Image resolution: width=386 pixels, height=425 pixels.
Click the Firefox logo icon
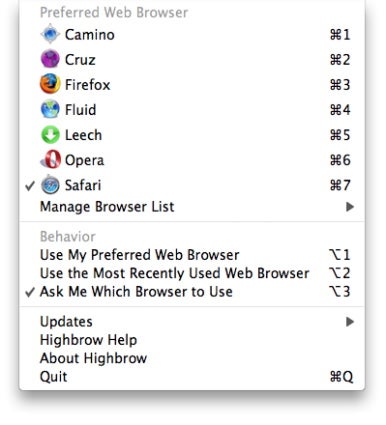click(50, 84)
